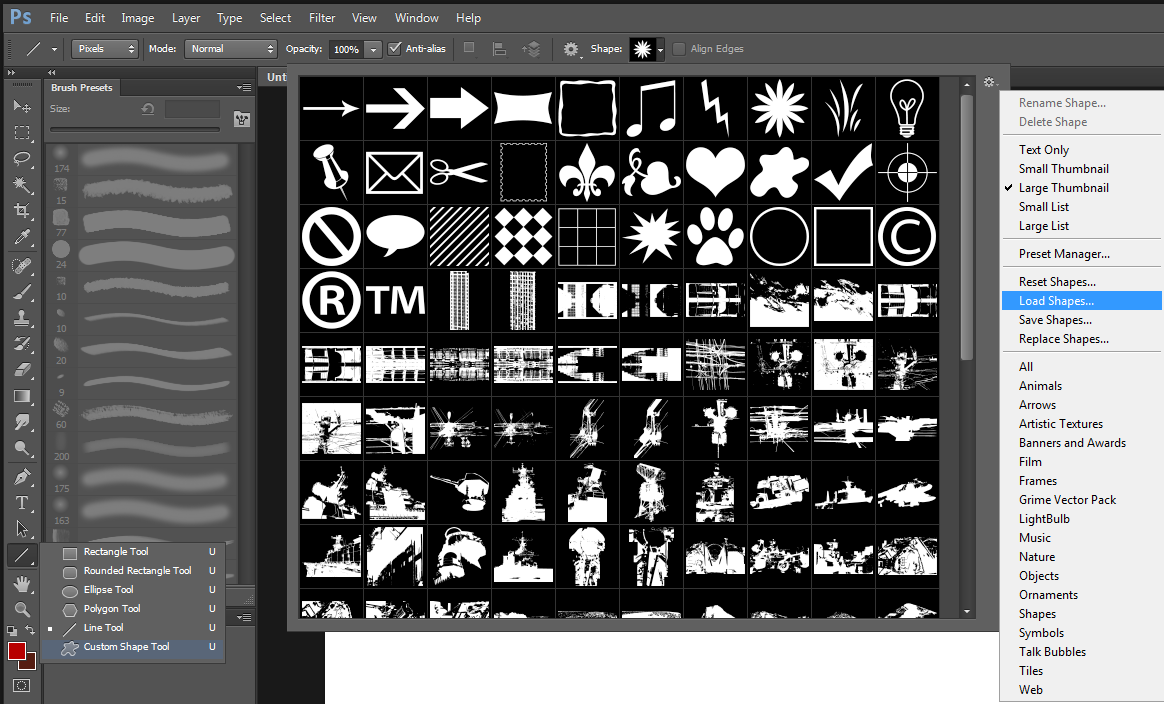The image size is (1164, 704).
Task: Check the Small Thumbnail display option
Action: pos(1063,168)
